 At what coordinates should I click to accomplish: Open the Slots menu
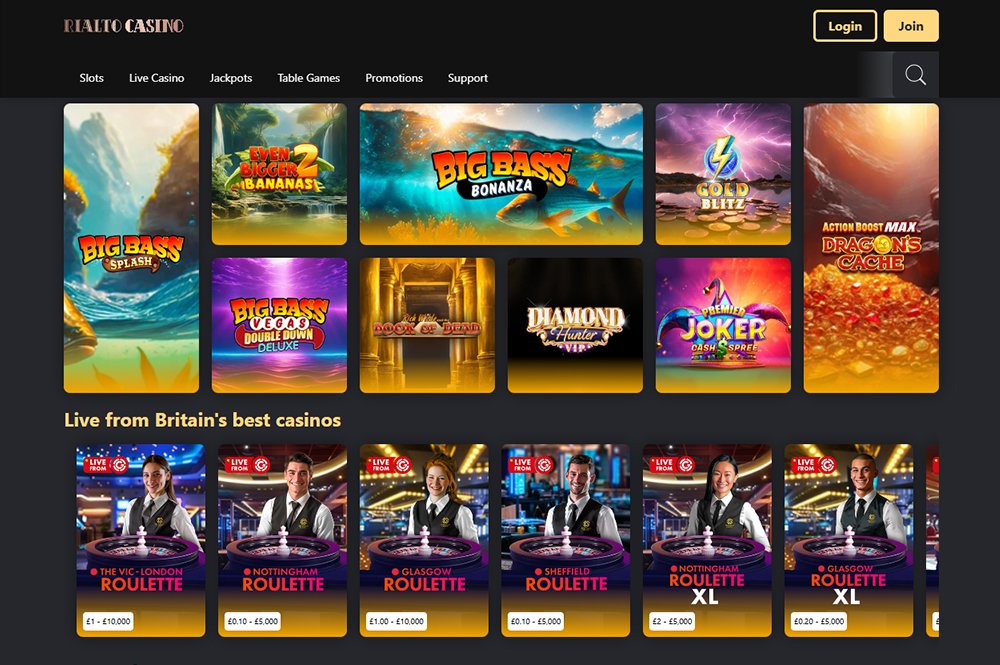coord(91,78)
